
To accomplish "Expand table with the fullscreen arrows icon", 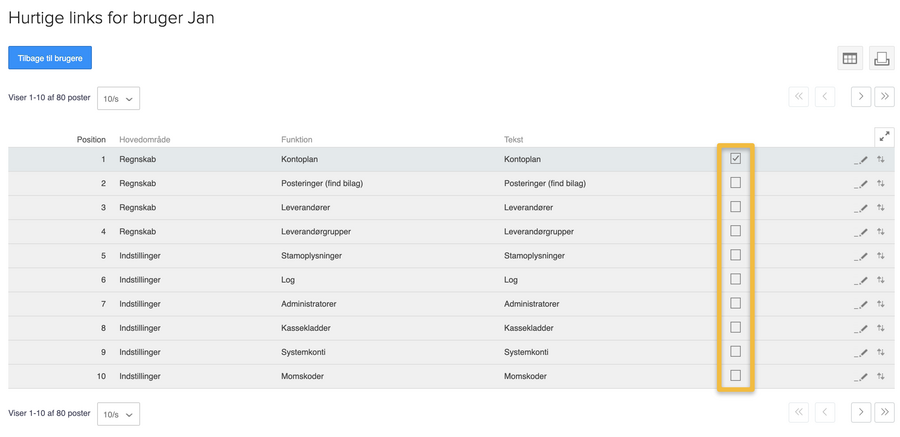I will (x=885, y=137).
